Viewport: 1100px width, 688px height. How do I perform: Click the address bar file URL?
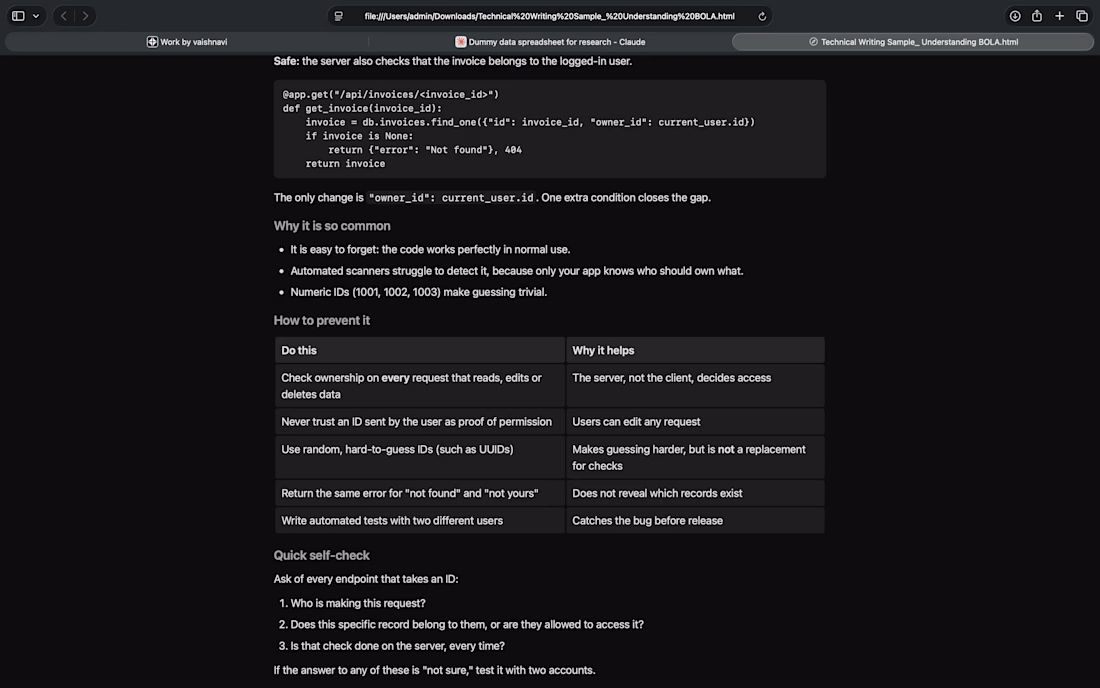(x=549, y=16)
